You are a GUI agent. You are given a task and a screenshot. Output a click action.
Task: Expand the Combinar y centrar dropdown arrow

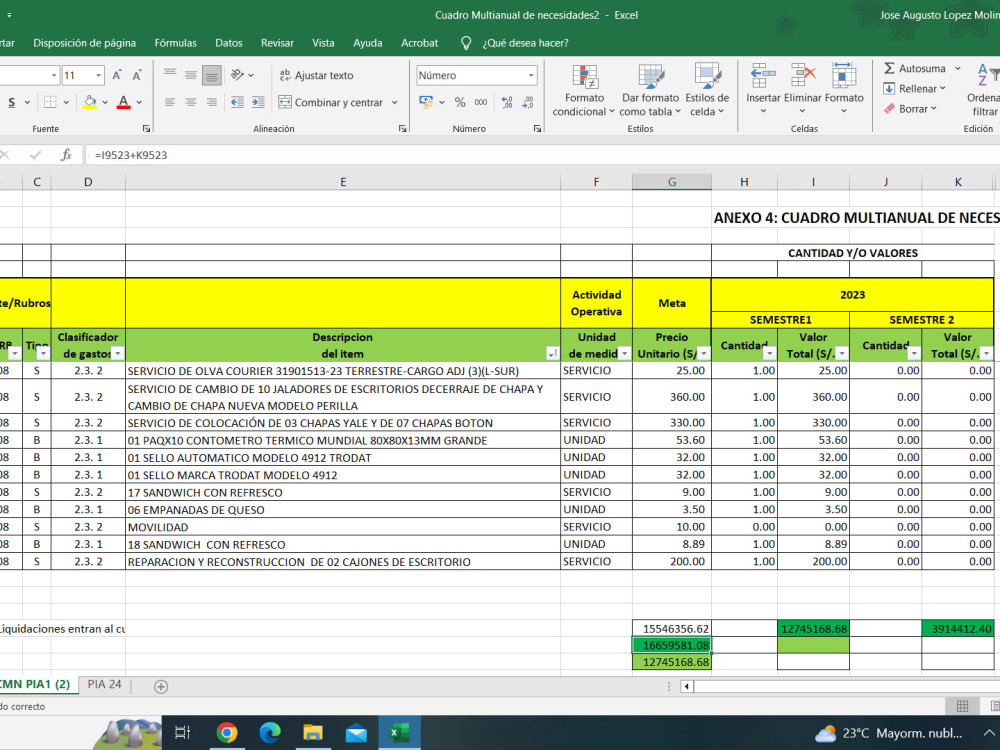coord(395,102)
